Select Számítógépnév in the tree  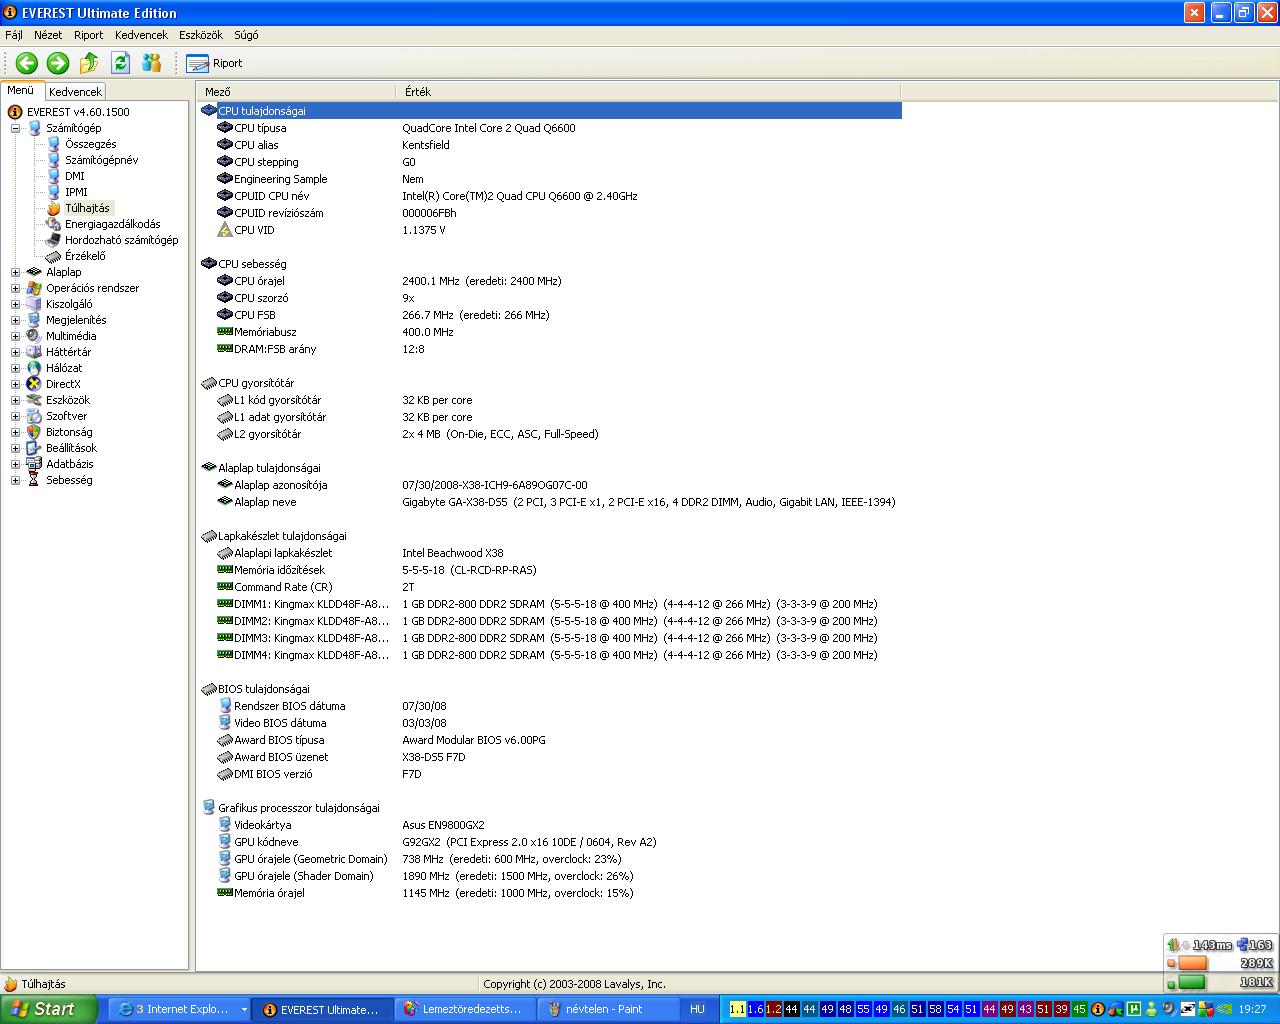(x=101, y=160)
